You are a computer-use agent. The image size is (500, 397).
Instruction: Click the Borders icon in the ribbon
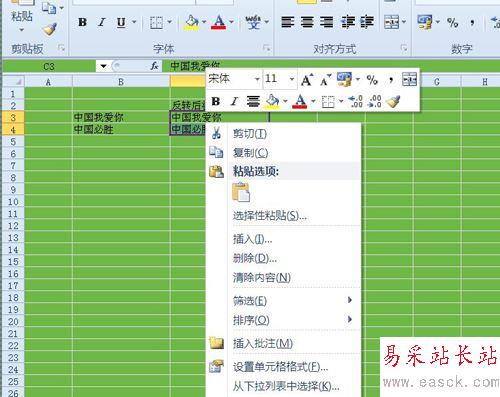point(156,22)
